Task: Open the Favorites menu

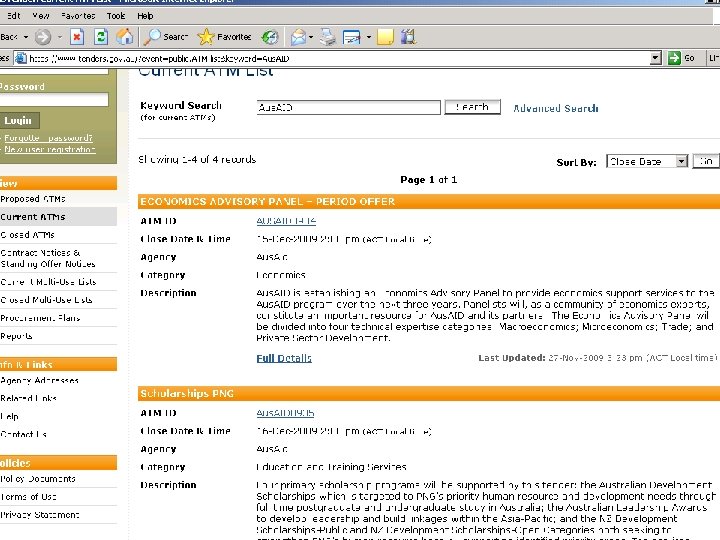Action: coord(78,16)
